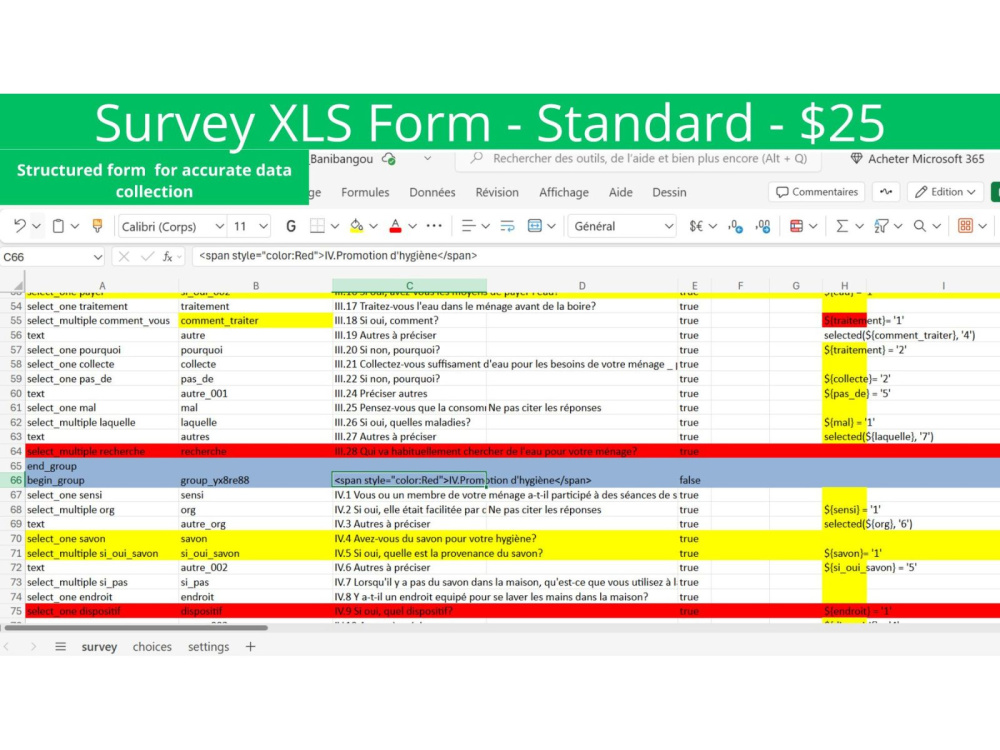Open the Commentaires button

(x=817, y=192)
